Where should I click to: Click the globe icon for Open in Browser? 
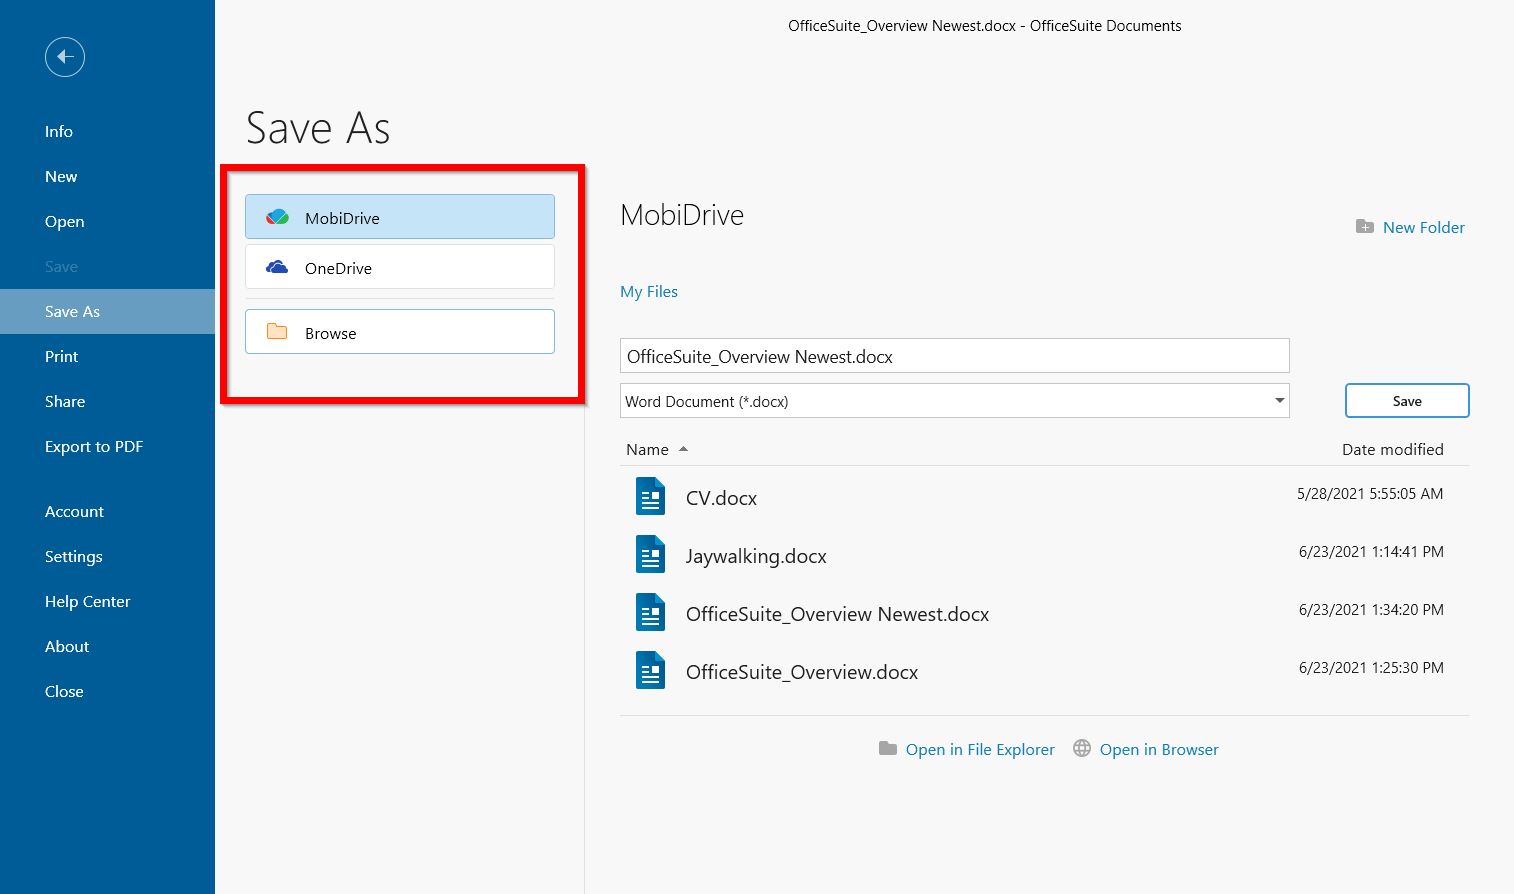[1081, 749]
